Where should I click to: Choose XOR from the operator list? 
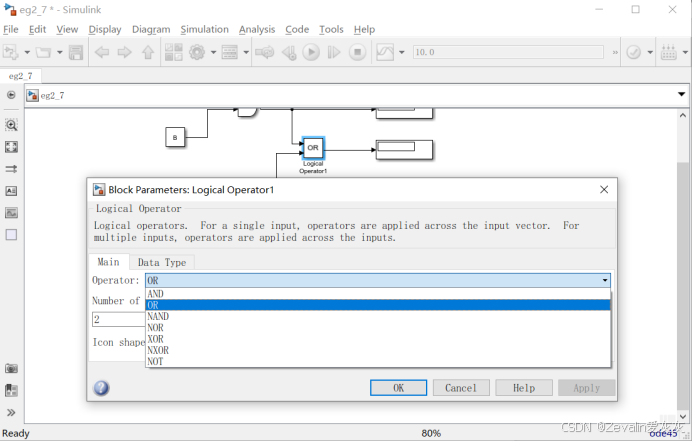click(x=378, y=339)
